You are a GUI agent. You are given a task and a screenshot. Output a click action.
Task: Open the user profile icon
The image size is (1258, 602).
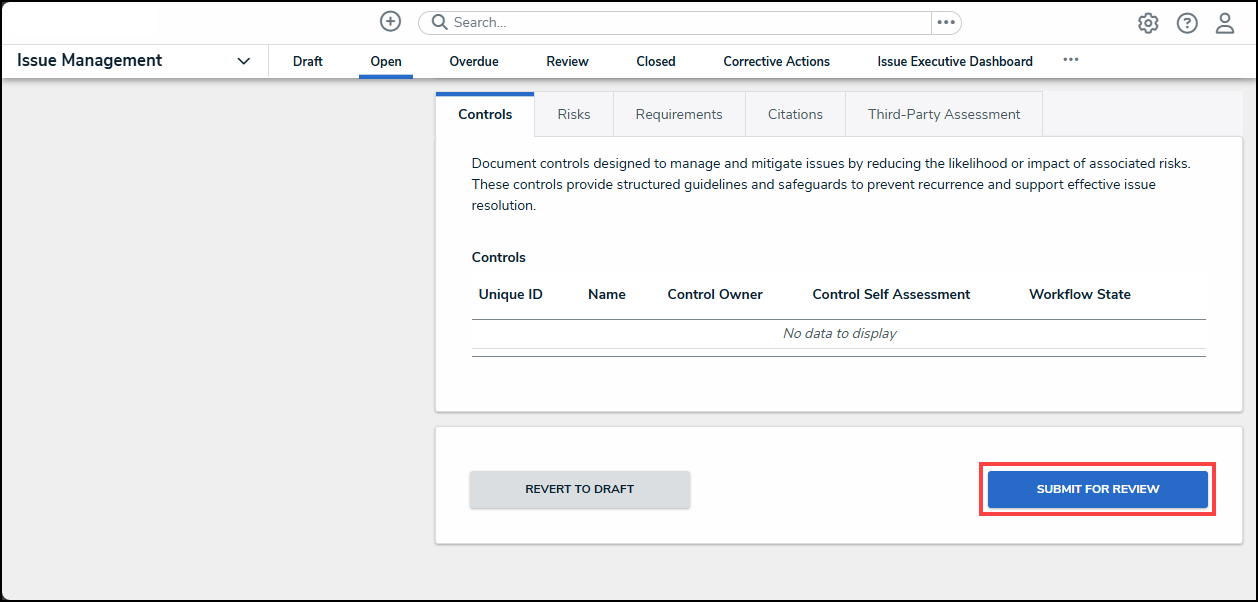[x=1225, y=23]
